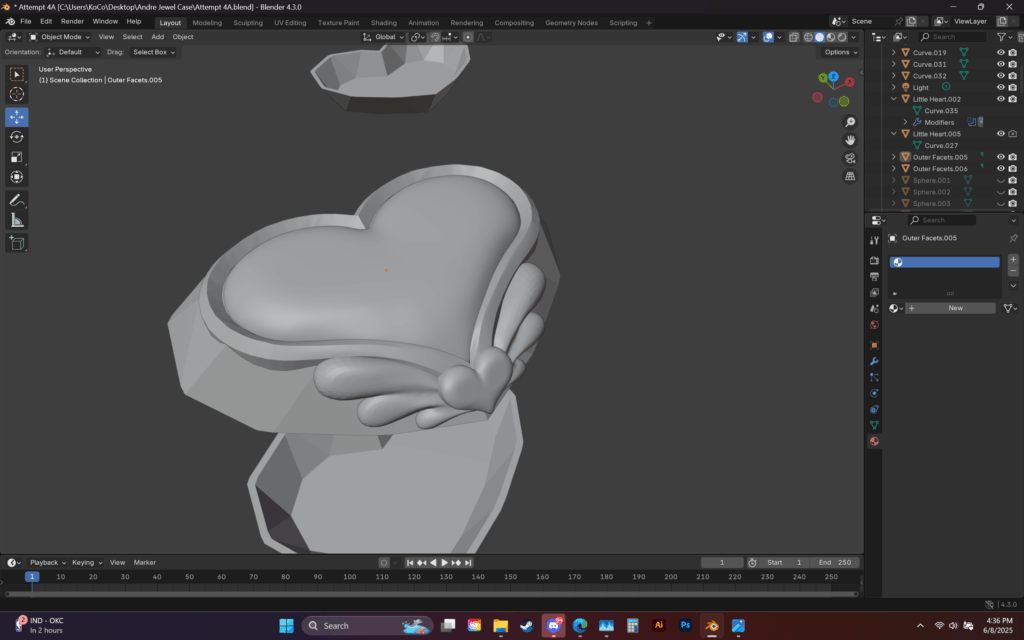Play the animation in timeline
This screenshot has width=1024, height=640.
coord(444,563)
